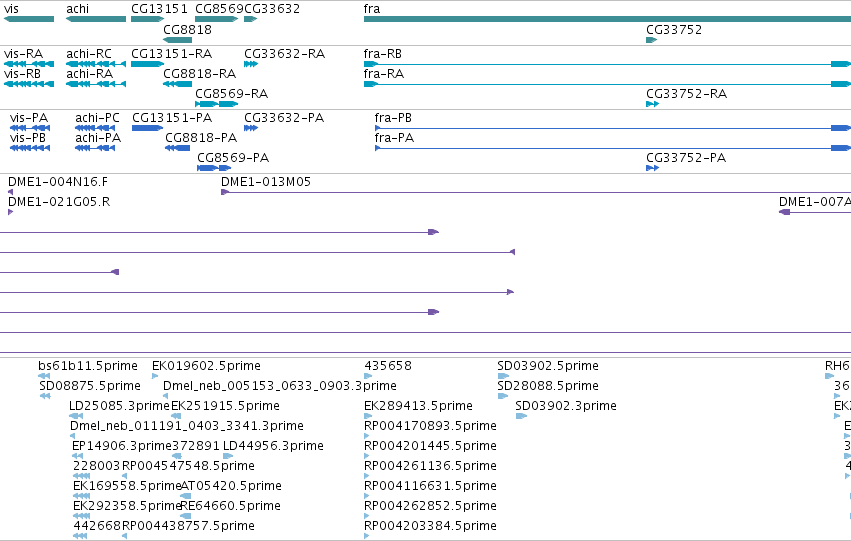Screen dimensions: 851x541
Task: Click the achi-RA transcript label
Action: coord(90,74)
